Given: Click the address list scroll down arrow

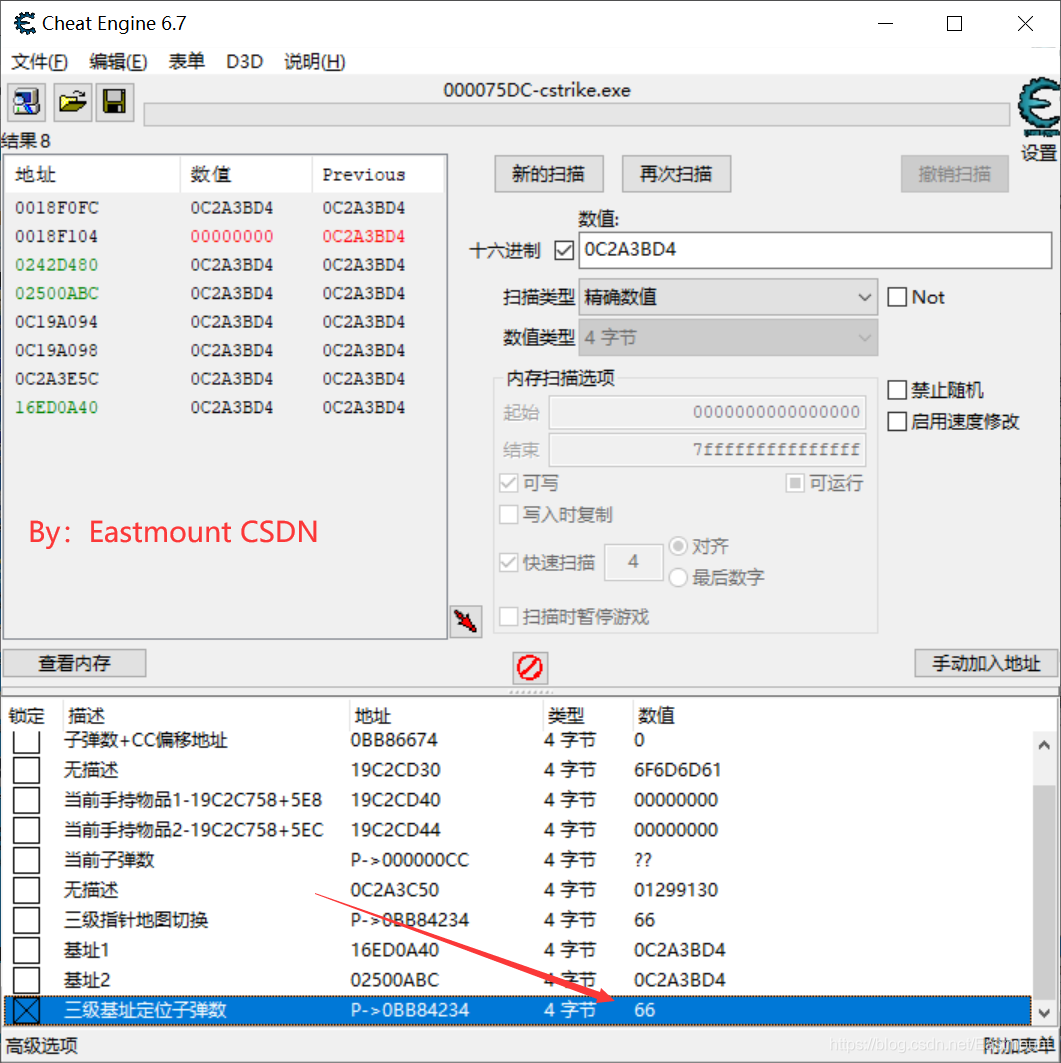Looking at the screenshot, I should [1044, 1013].
